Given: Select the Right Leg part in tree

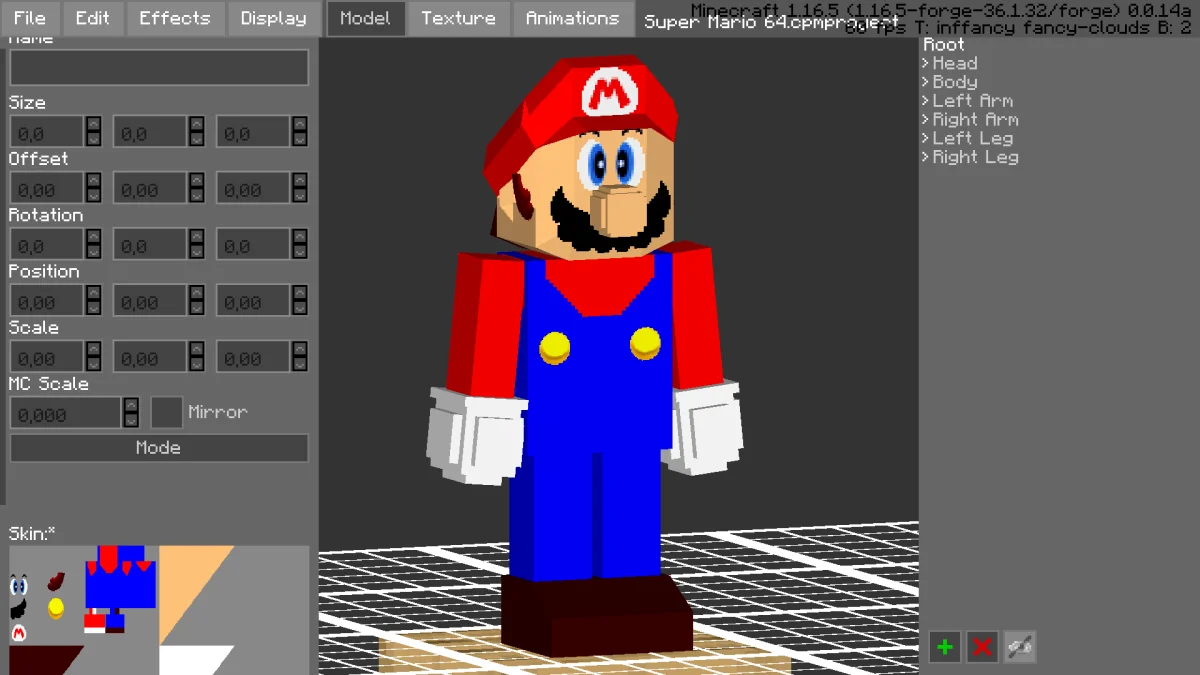Looking at the screenshot, I should pyautogui.click(x=976, y=157).
